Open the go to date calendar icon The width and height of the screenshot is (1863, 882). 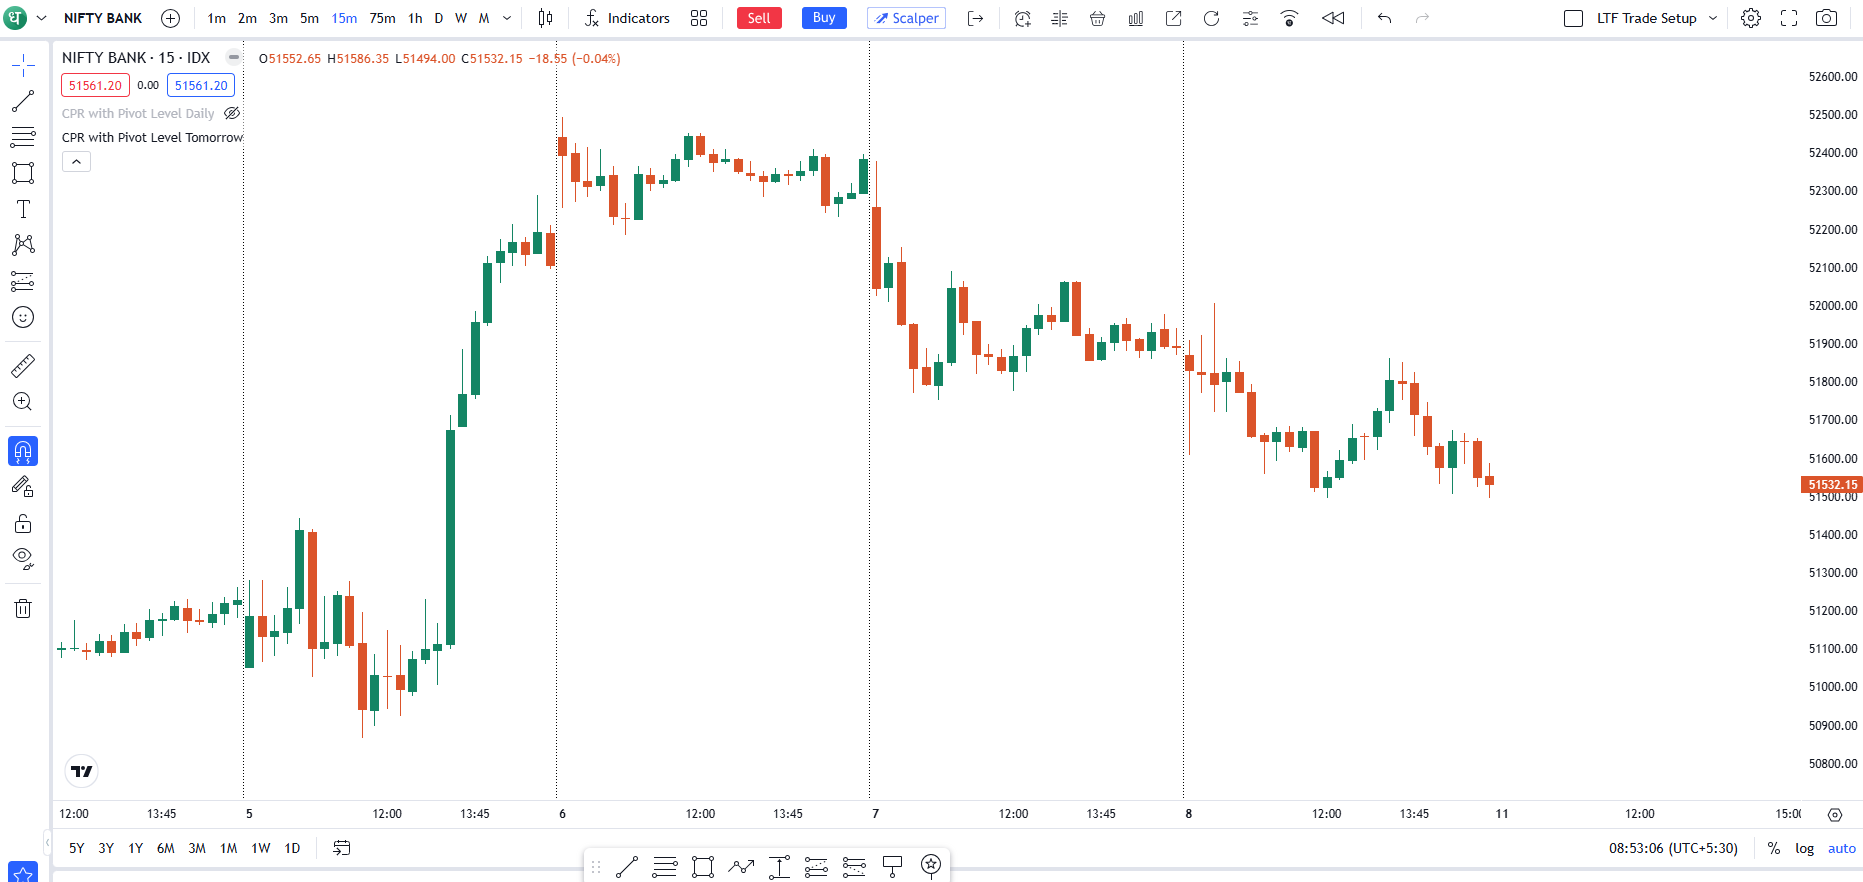(x=341, y=848)
